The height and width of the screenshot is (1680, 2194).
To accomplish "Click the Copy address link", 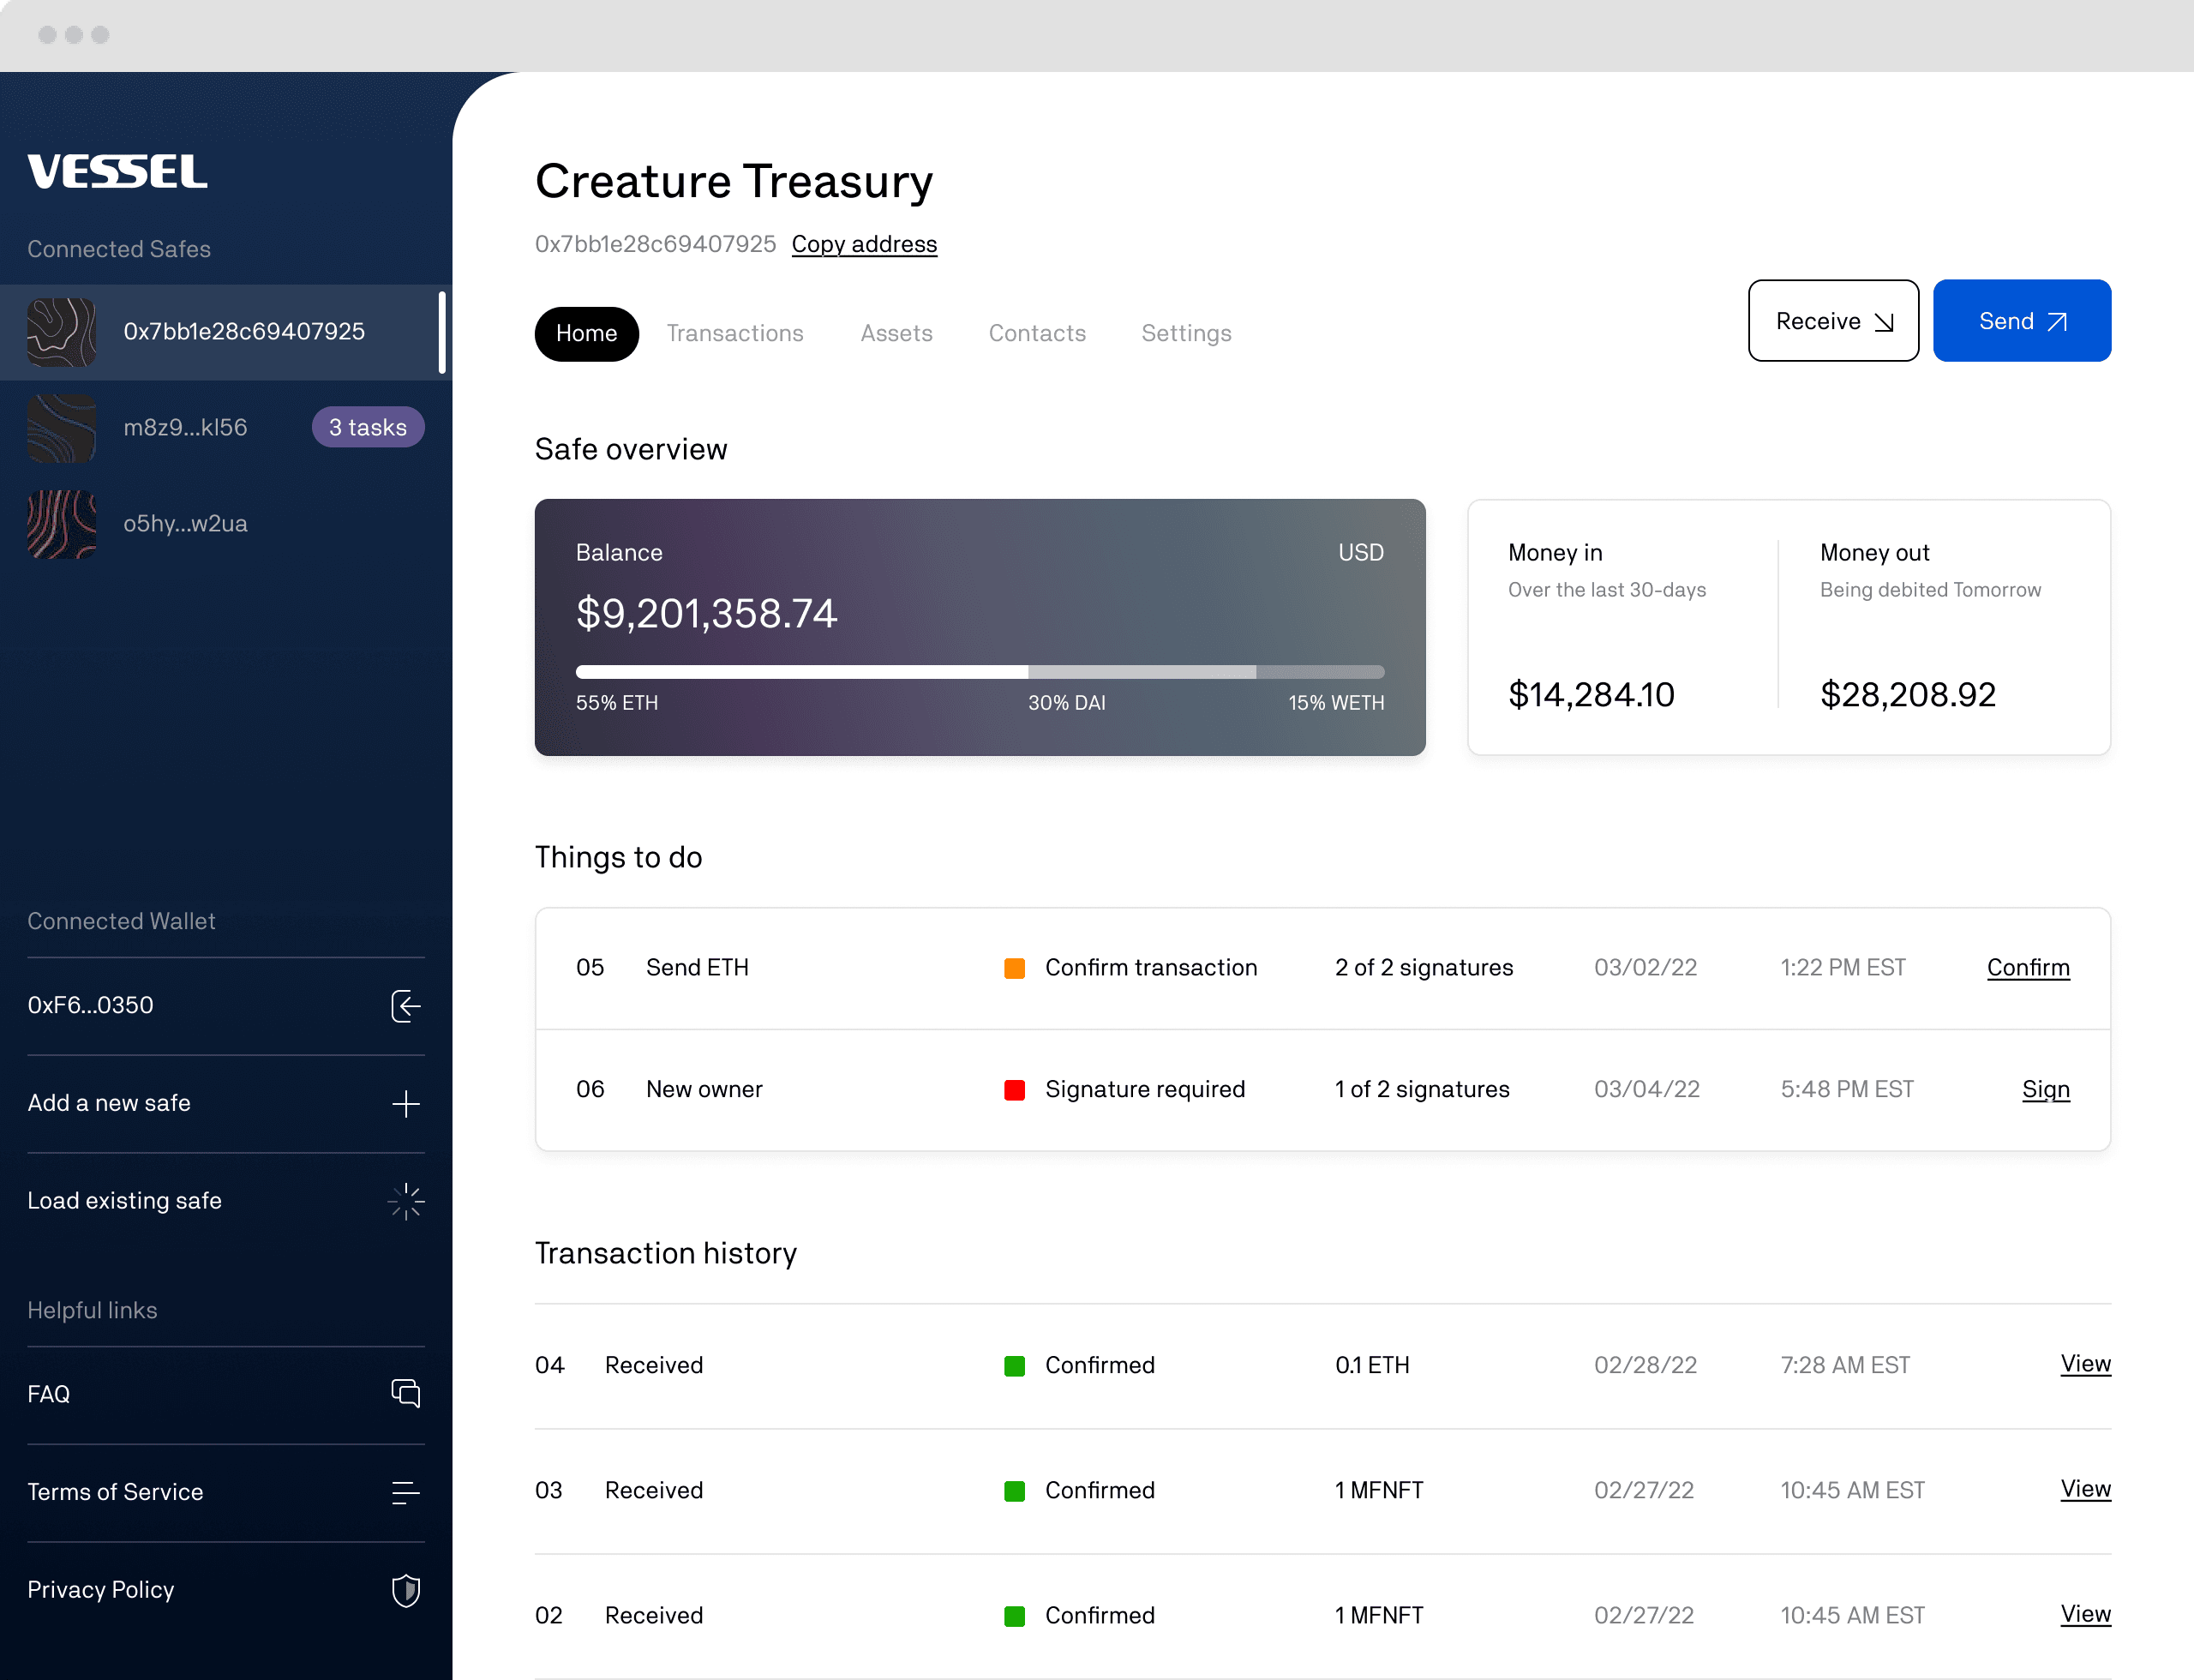I will pos(864,244).
